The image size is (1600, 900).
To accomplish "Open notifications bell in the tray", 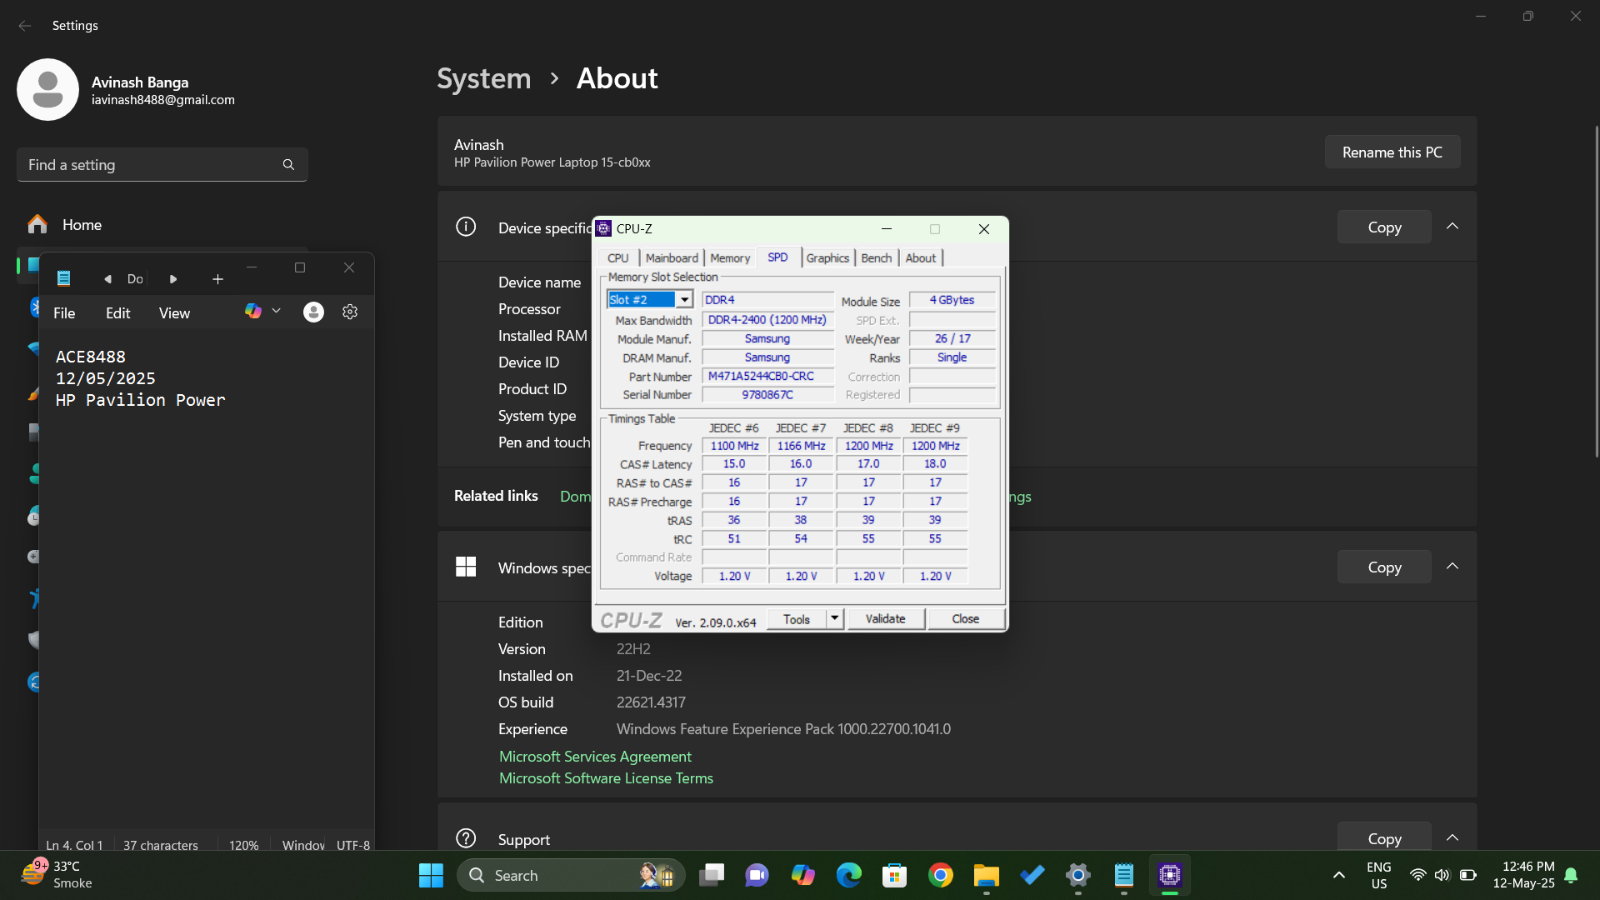I will click(1571, 875).
